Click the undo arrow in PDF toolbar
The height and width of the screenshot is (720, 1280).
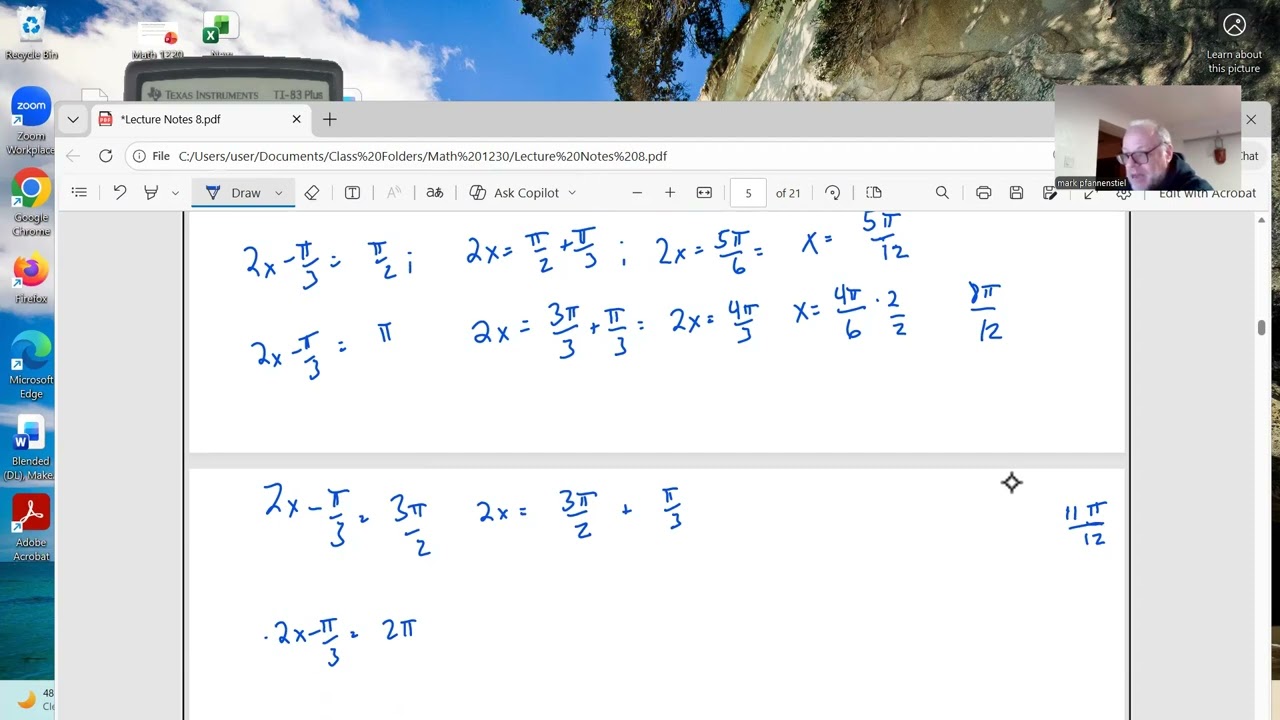coord(120,193)
